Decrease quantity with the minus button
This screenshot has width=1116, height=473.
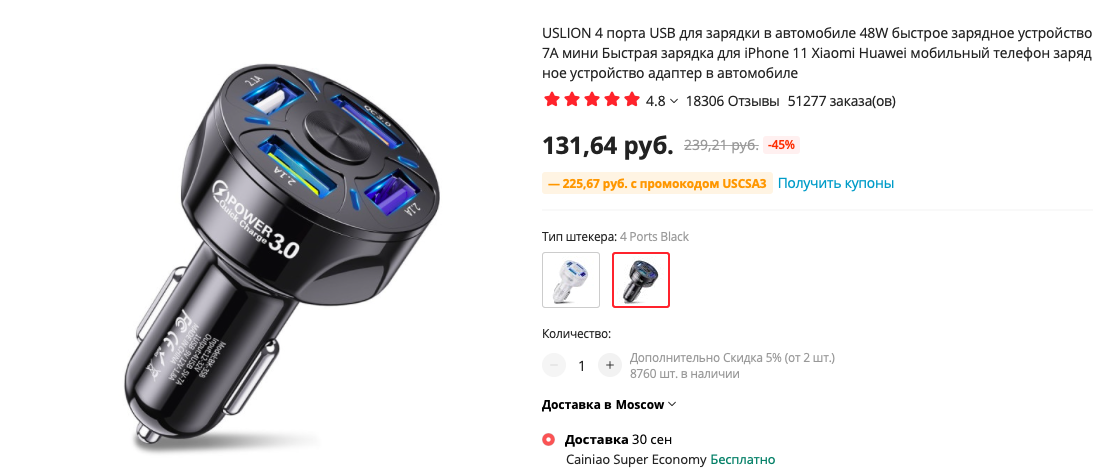point(554,366)
